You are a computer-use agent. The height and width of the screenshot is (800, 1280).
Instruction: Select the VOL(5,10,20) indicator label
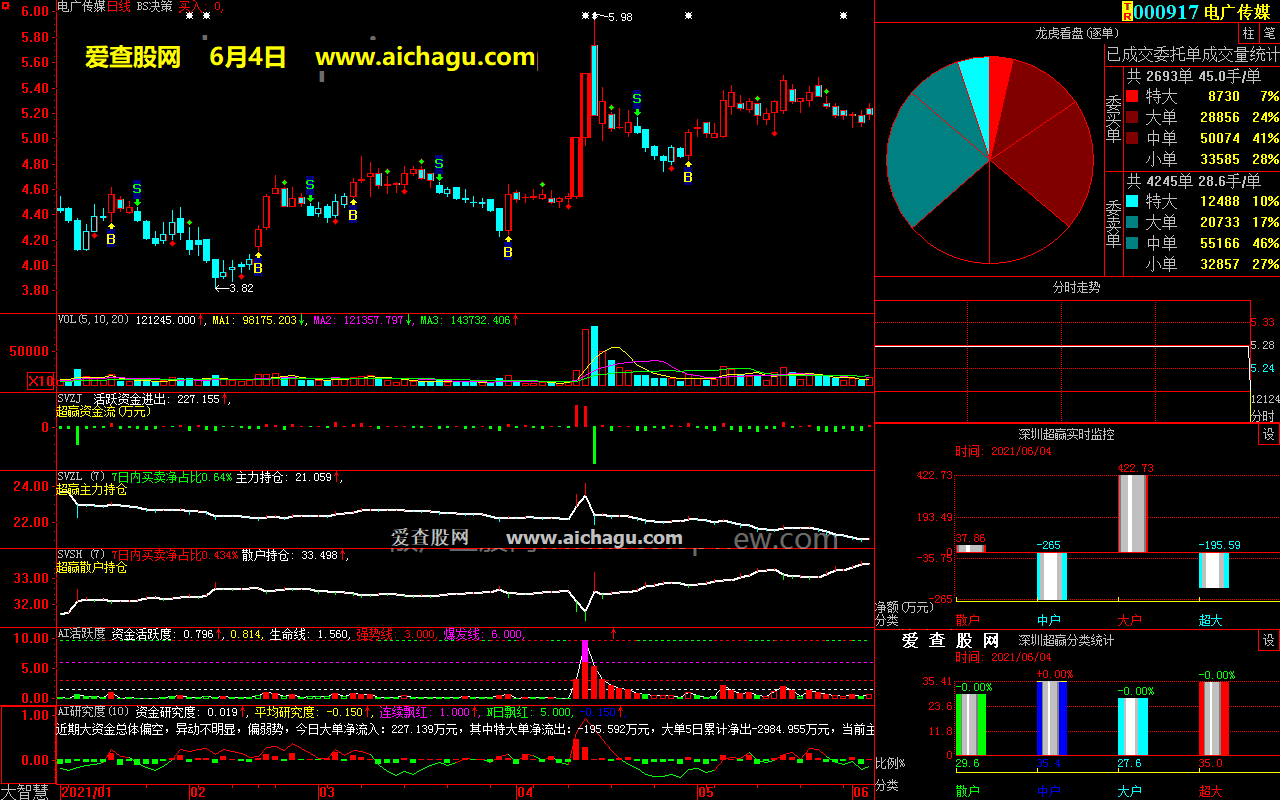pyautogui.click(x=94, y=321)
